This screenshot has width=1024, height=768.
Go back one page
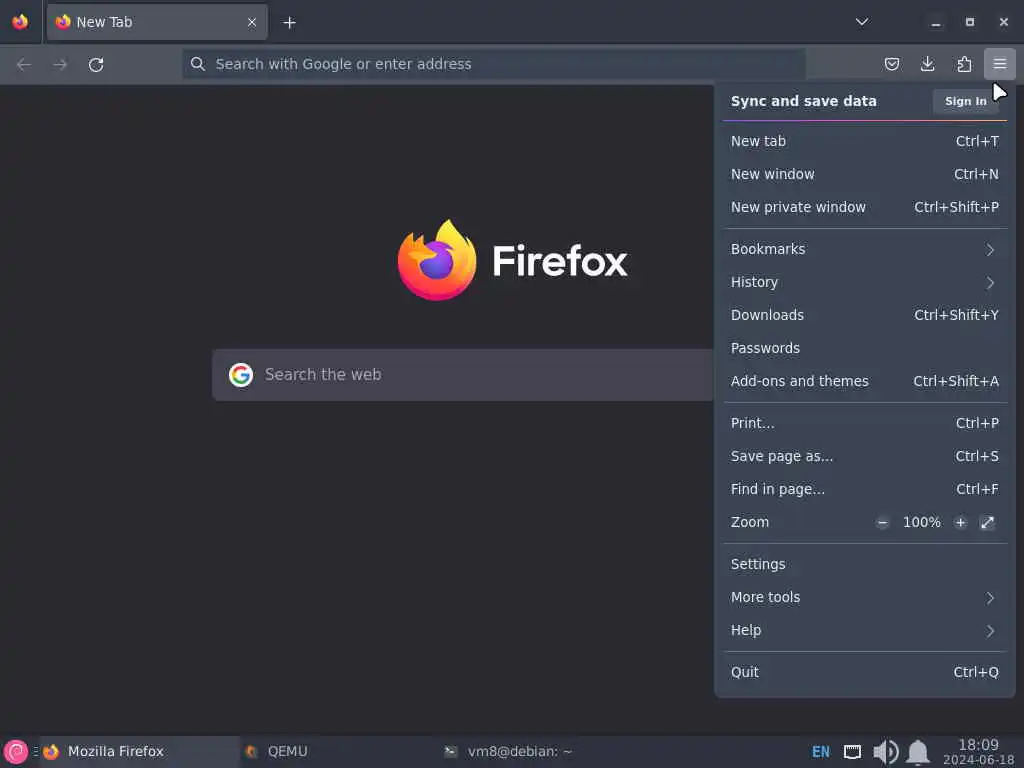(x=24, y=65)
